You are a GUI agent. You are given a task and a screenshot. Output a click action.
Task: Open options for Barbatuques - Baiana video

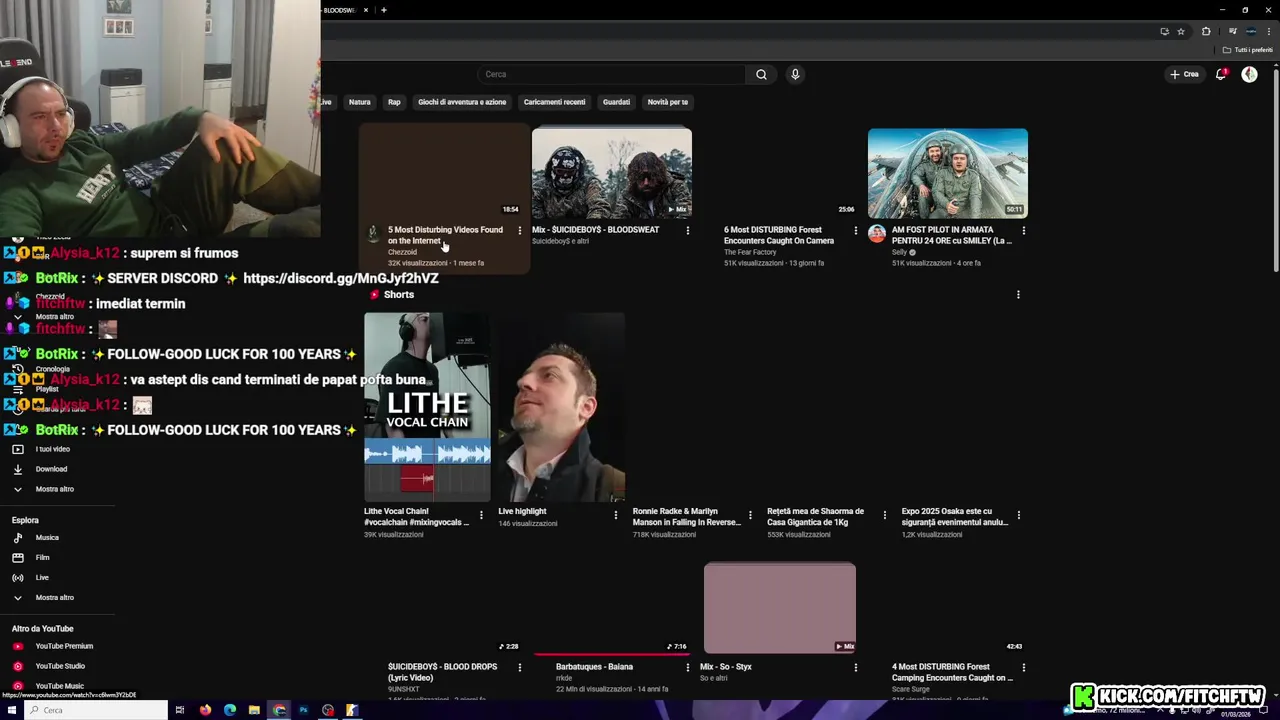pyautogui.click(x=687, y=667)
